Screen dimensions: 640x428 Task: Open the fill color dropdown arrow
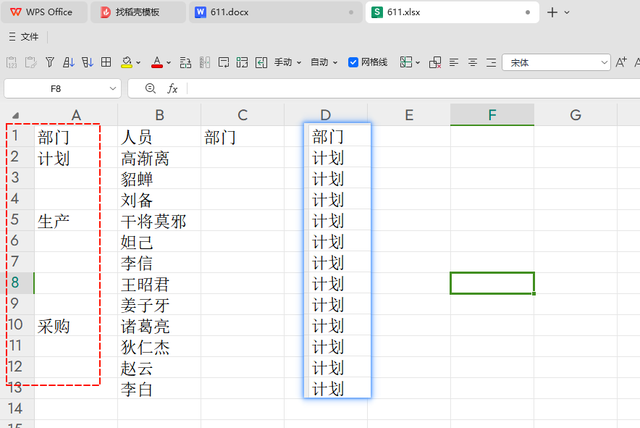[x=138, y=63]
